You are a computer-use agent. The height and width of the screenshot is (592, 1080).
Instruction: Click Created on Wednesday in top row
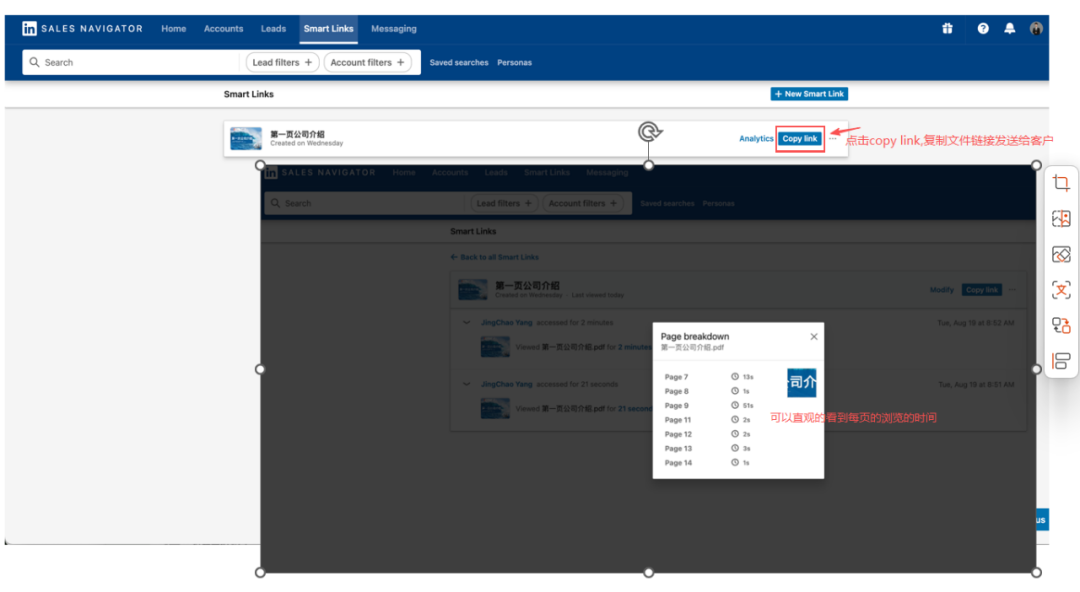click(307, 143)
